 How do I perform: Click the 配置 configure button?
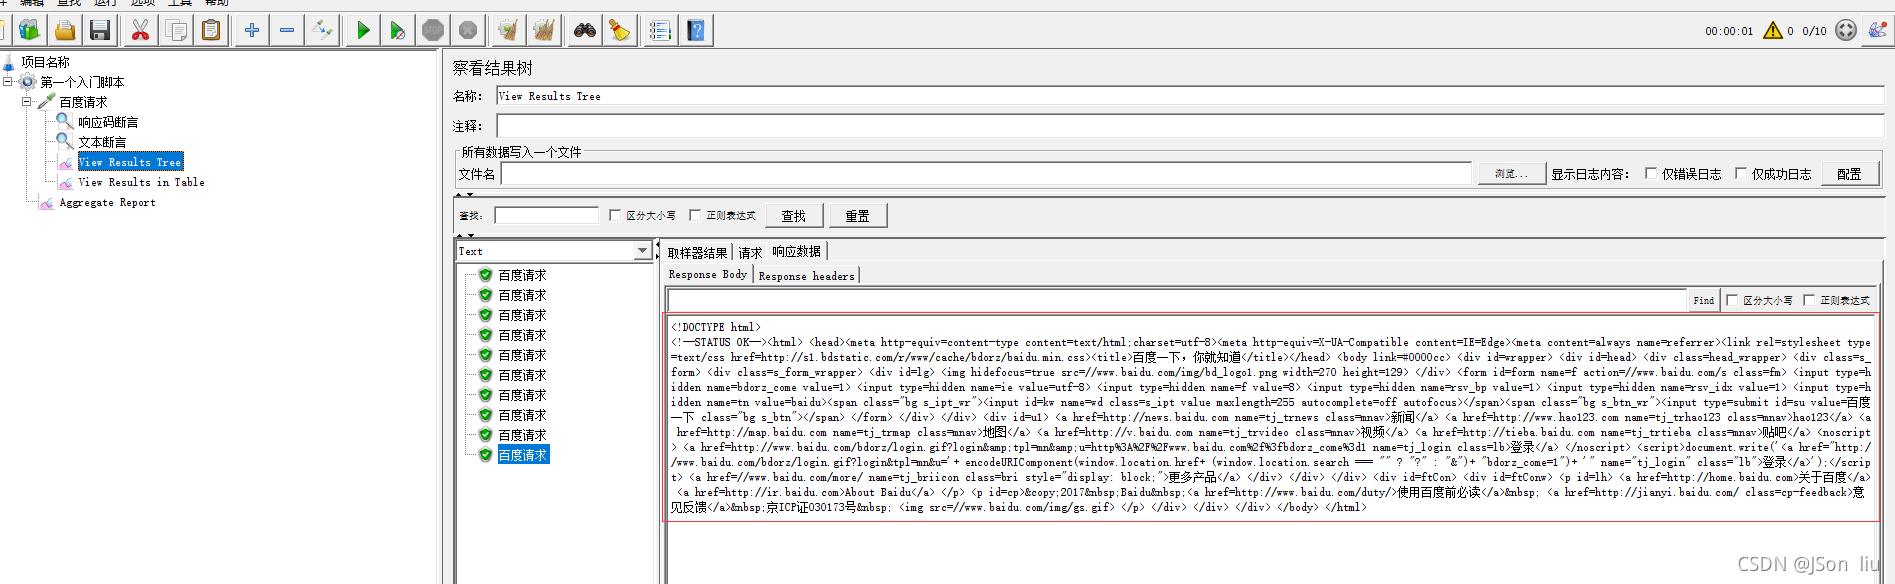1849,174
